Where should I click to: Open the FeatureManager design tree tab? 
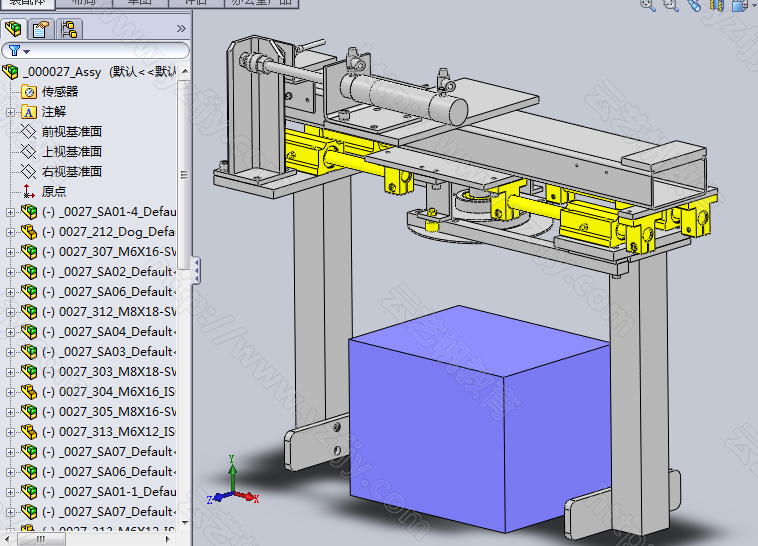(x=14, y=29)
